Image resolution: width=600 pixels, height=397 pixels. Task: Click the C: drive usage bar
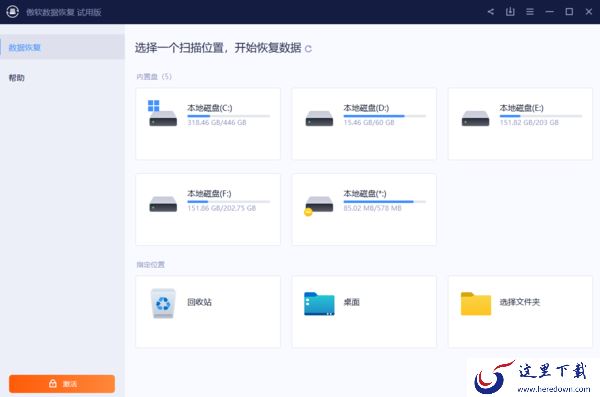[228, 116]
